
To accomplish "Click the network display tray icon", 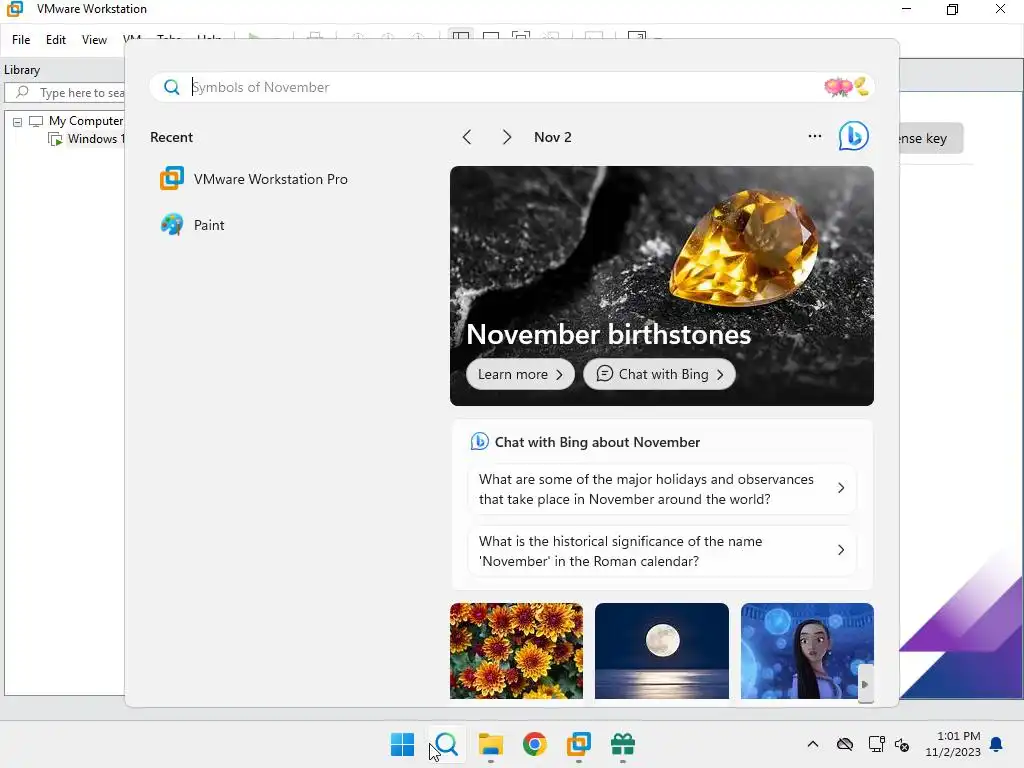I will [x=876, y=744].
